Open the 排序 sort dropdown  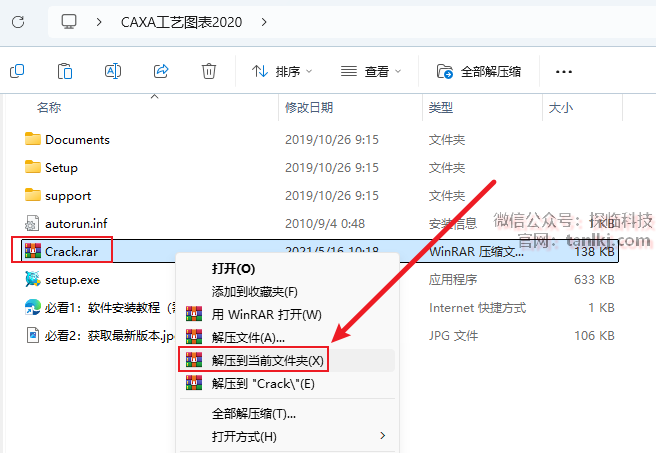pyautogui.click(x=282, y=72)
